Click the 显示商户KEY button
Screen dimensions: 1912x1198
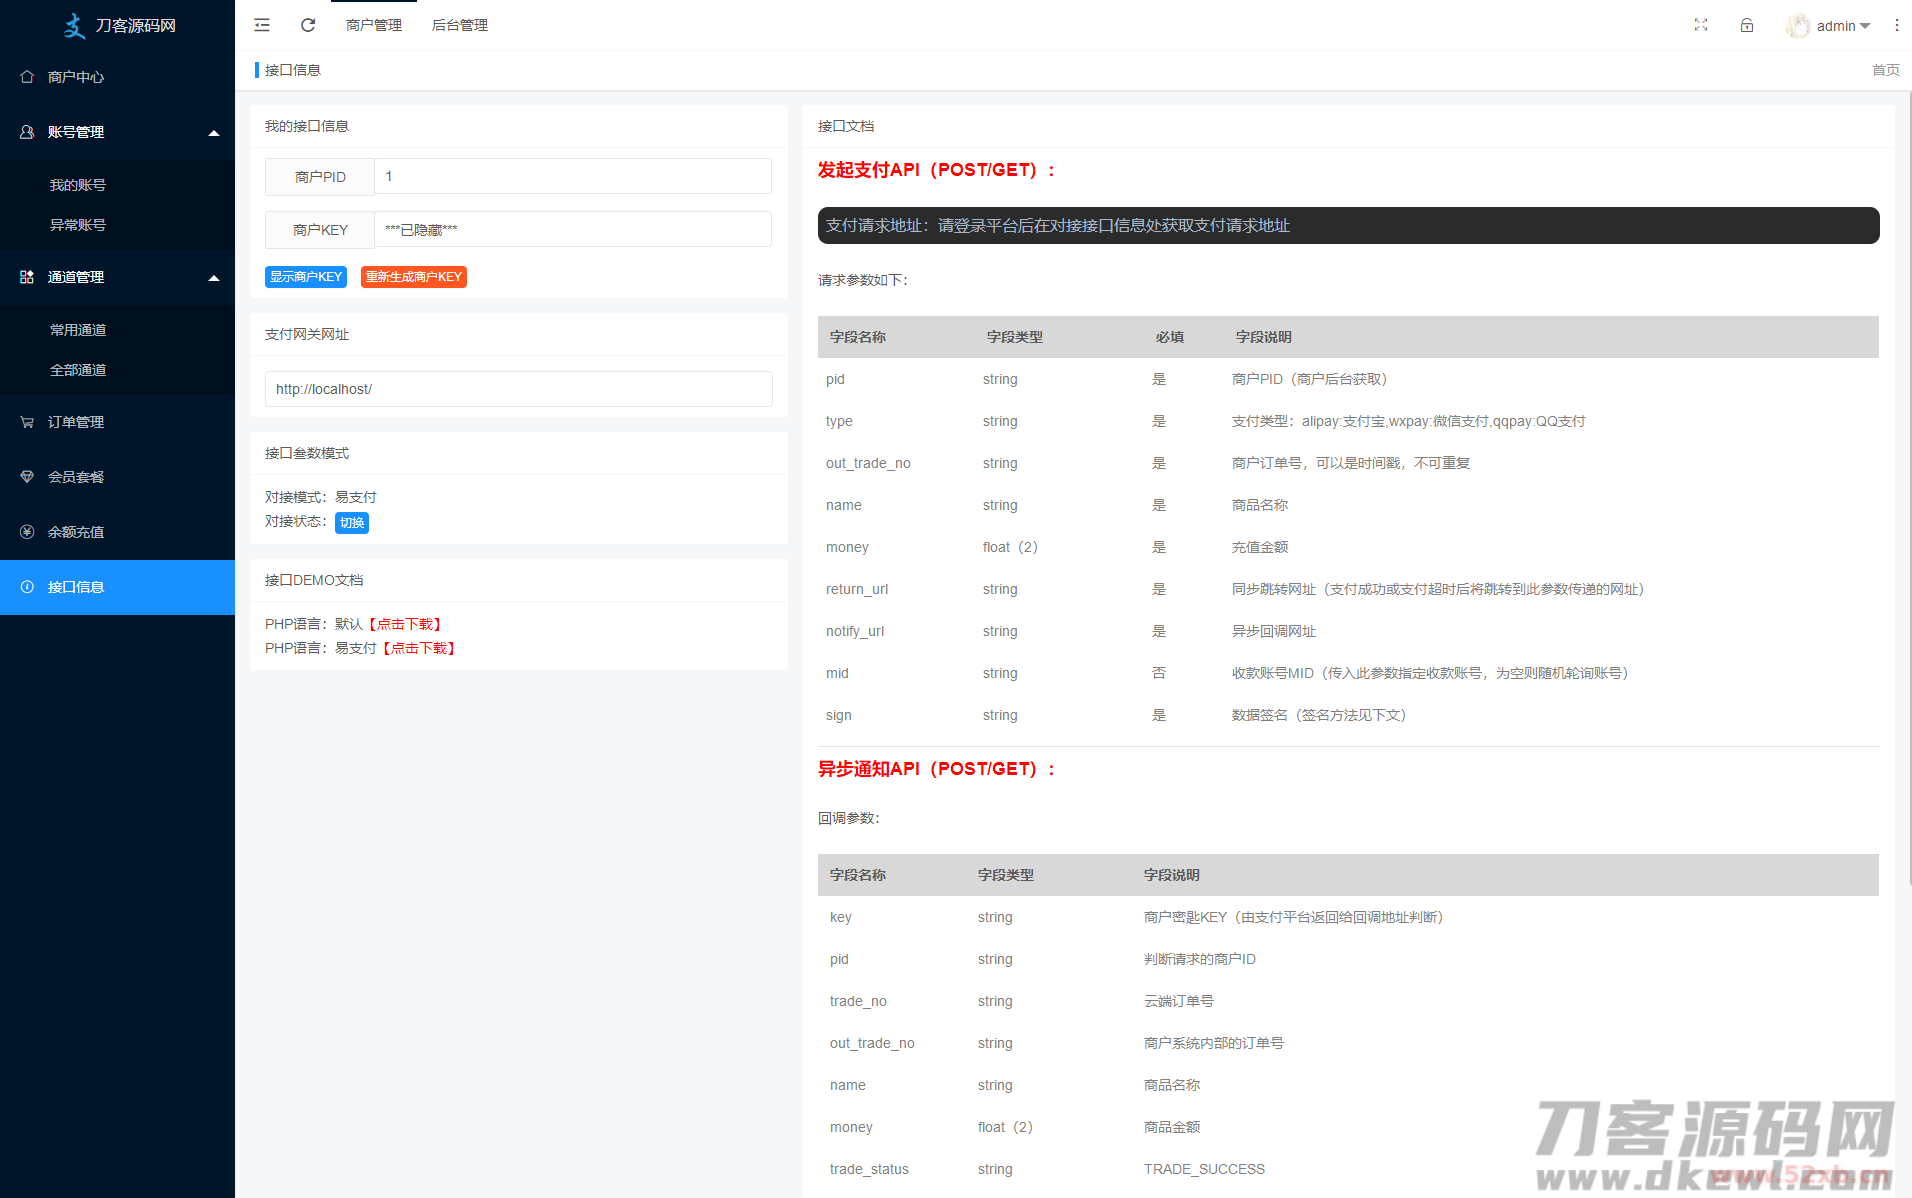click(x=305, y=277)
